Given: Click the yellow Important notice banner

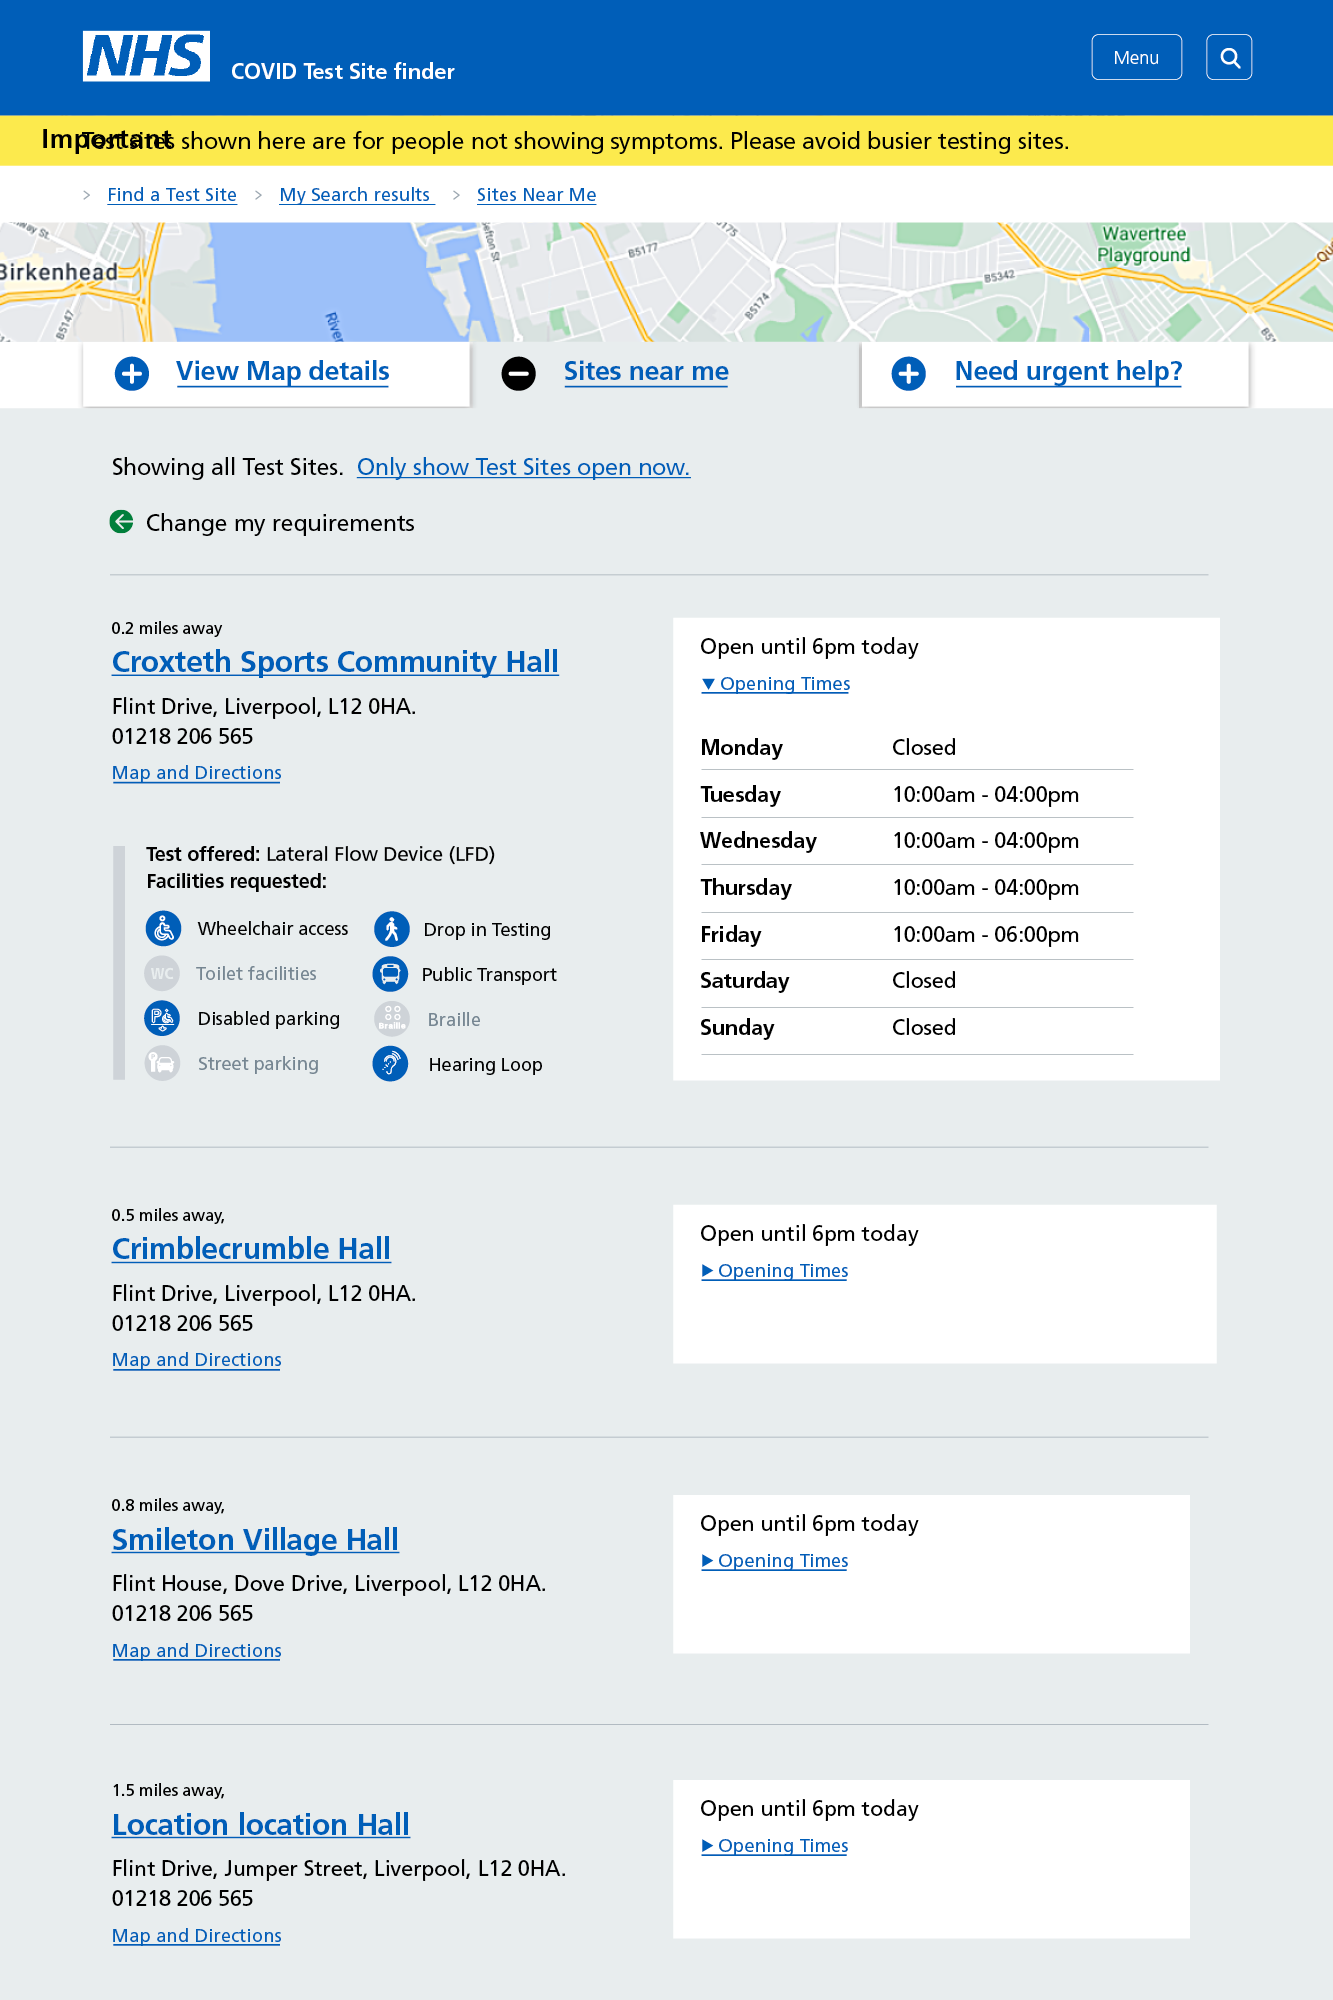Looking at the screenshot, I should 666,140.
